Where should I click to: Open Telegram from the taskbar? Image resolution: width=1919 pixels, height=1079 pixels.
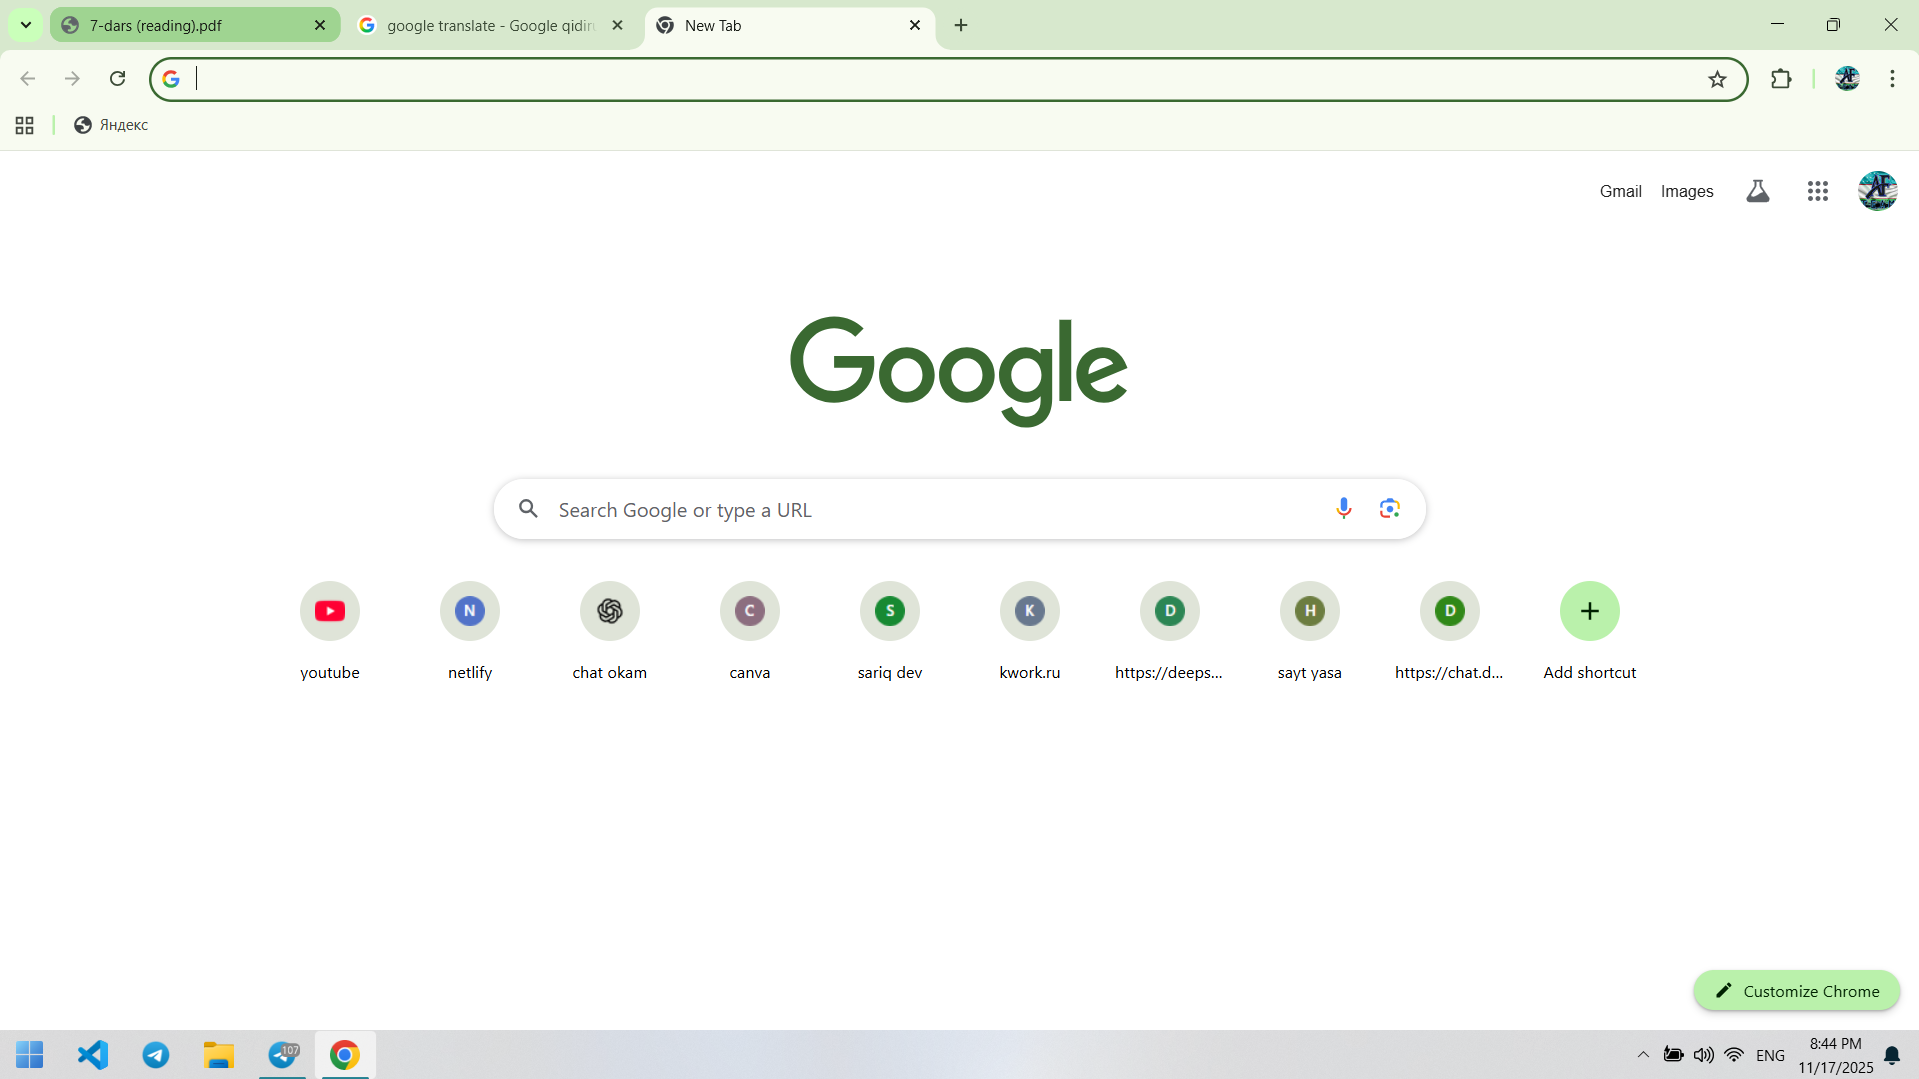pos(156,1055)
